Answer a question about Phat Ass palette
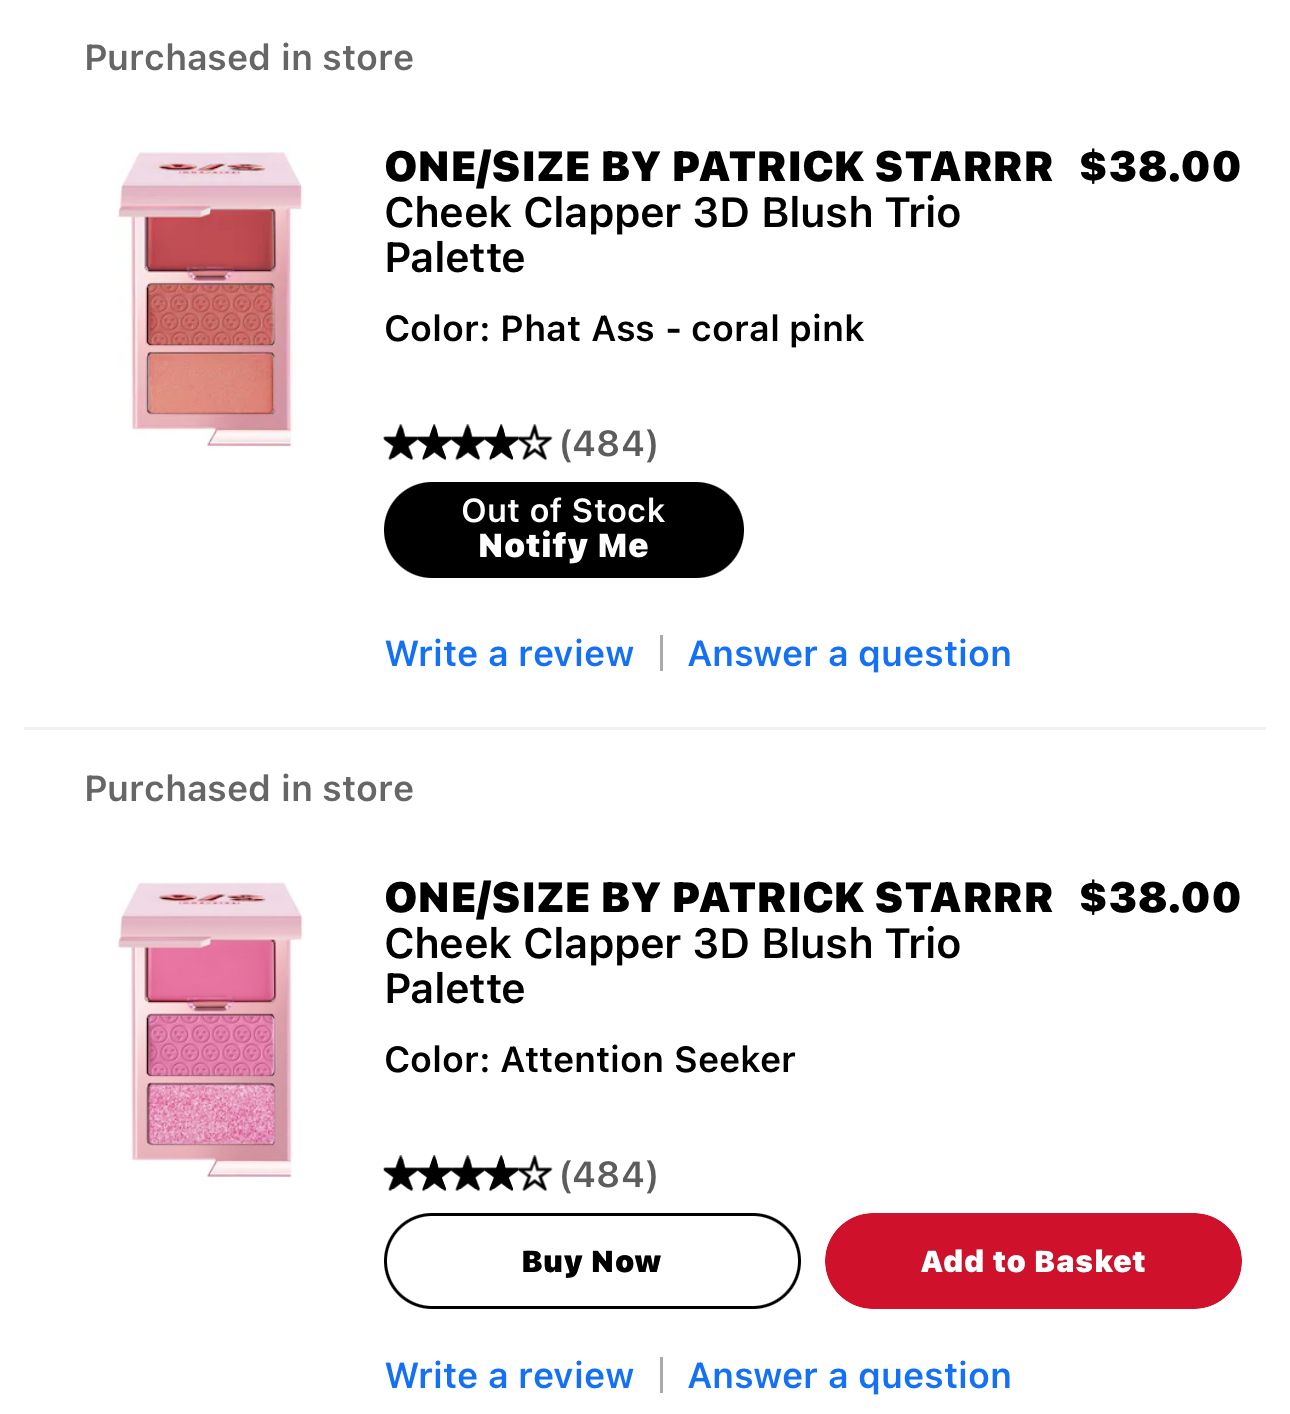 pyautogui.click(x=849, y=653)
